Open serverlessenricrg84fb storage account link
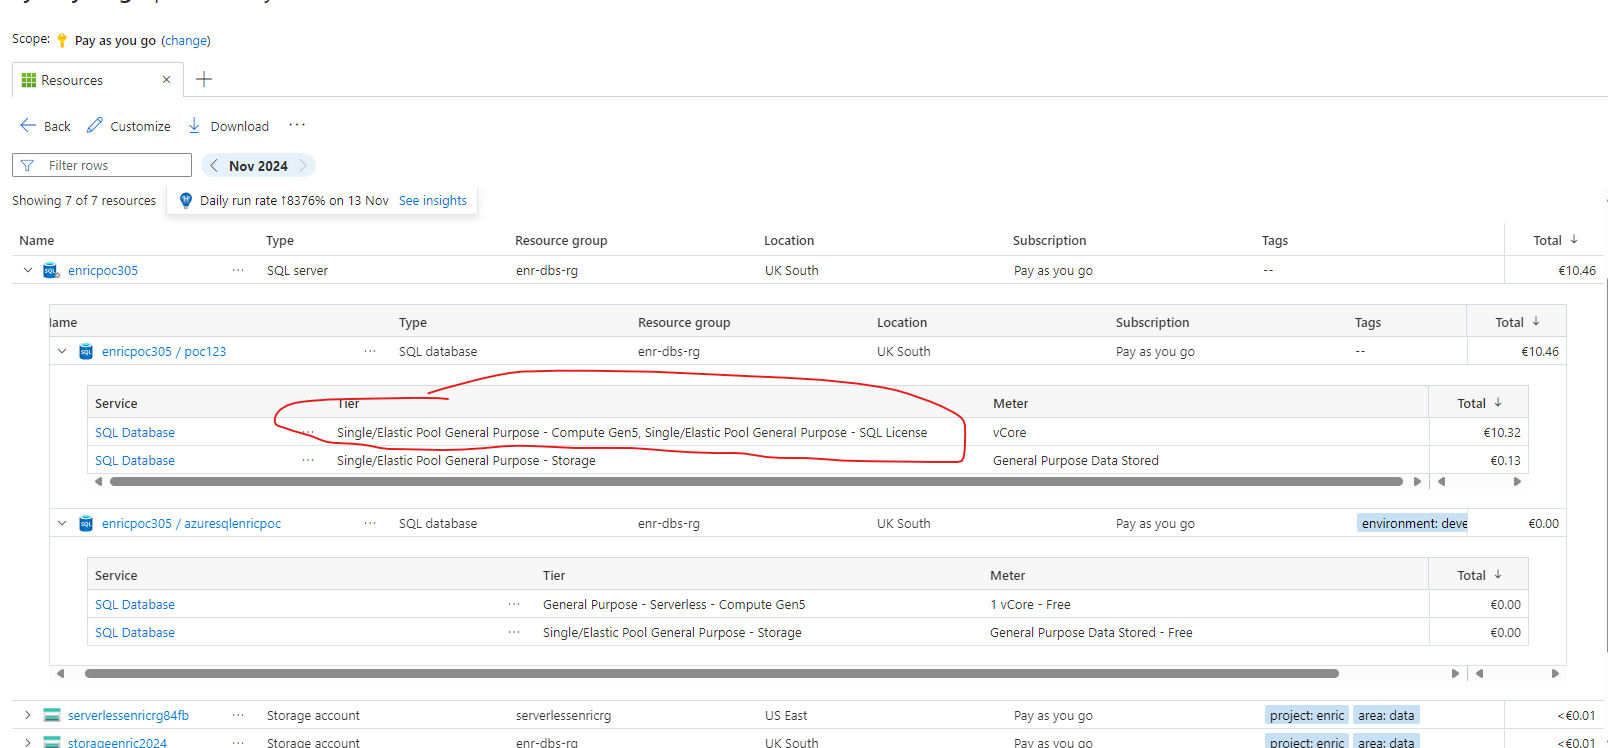The width and height of the screenshot is (1608, 748). [128, 715]
